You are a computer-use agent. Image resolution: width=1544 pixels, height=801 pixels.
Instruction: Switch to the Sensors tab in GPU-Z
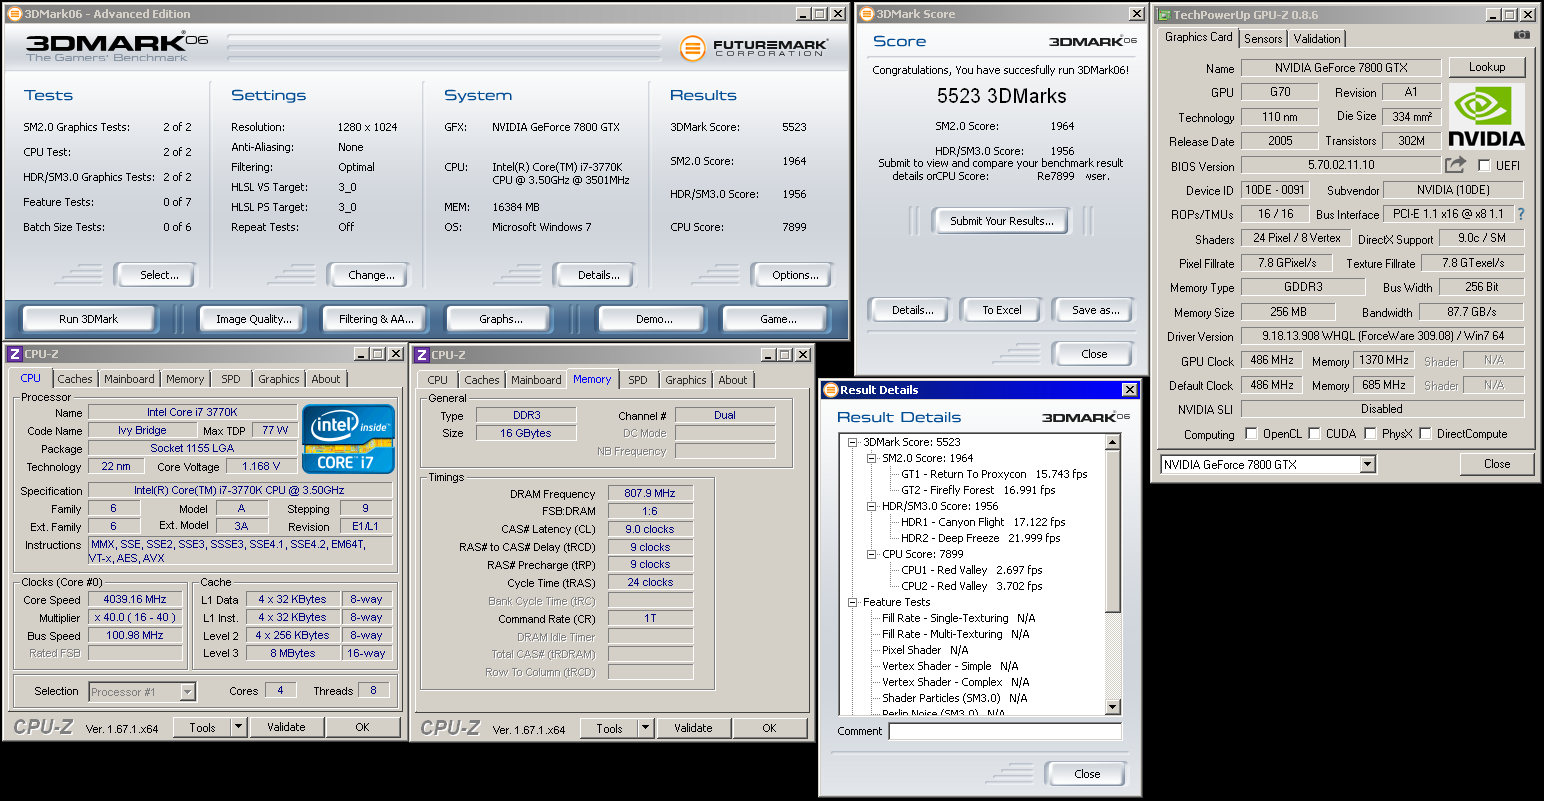(1263, 39)
